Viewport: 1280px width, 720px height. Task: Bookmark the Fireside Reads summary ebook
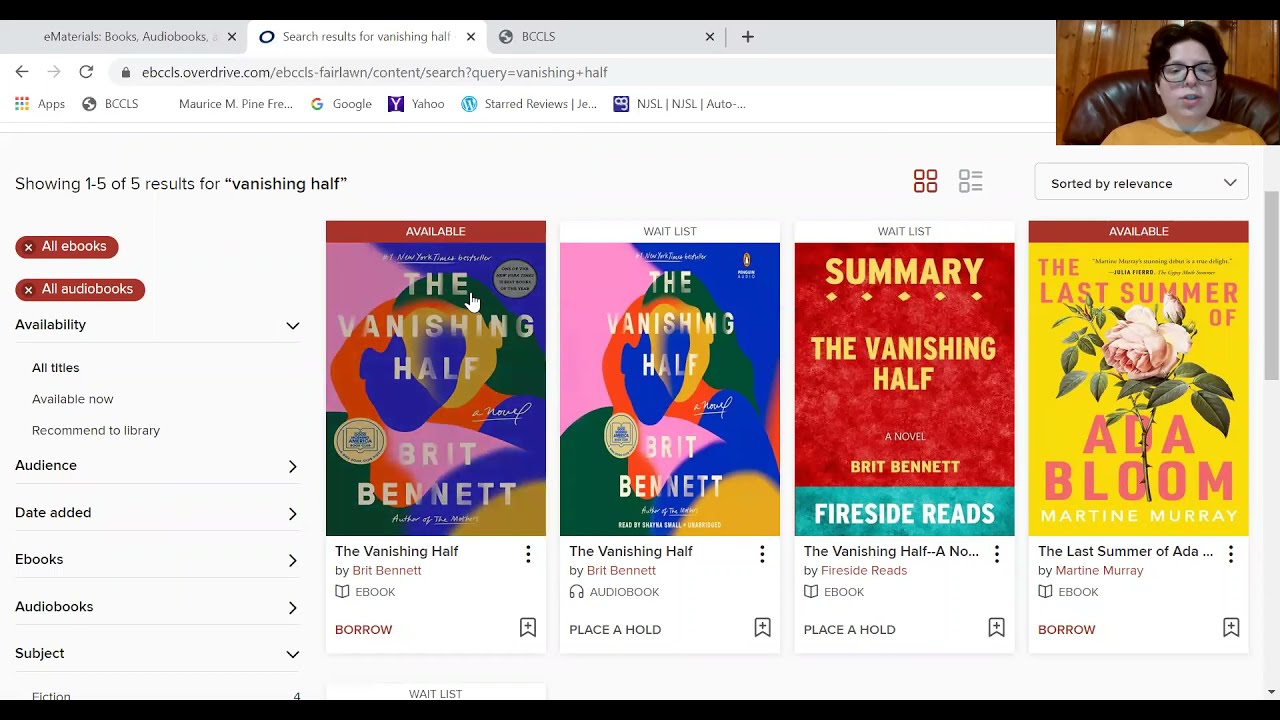[x=996, y=628]
